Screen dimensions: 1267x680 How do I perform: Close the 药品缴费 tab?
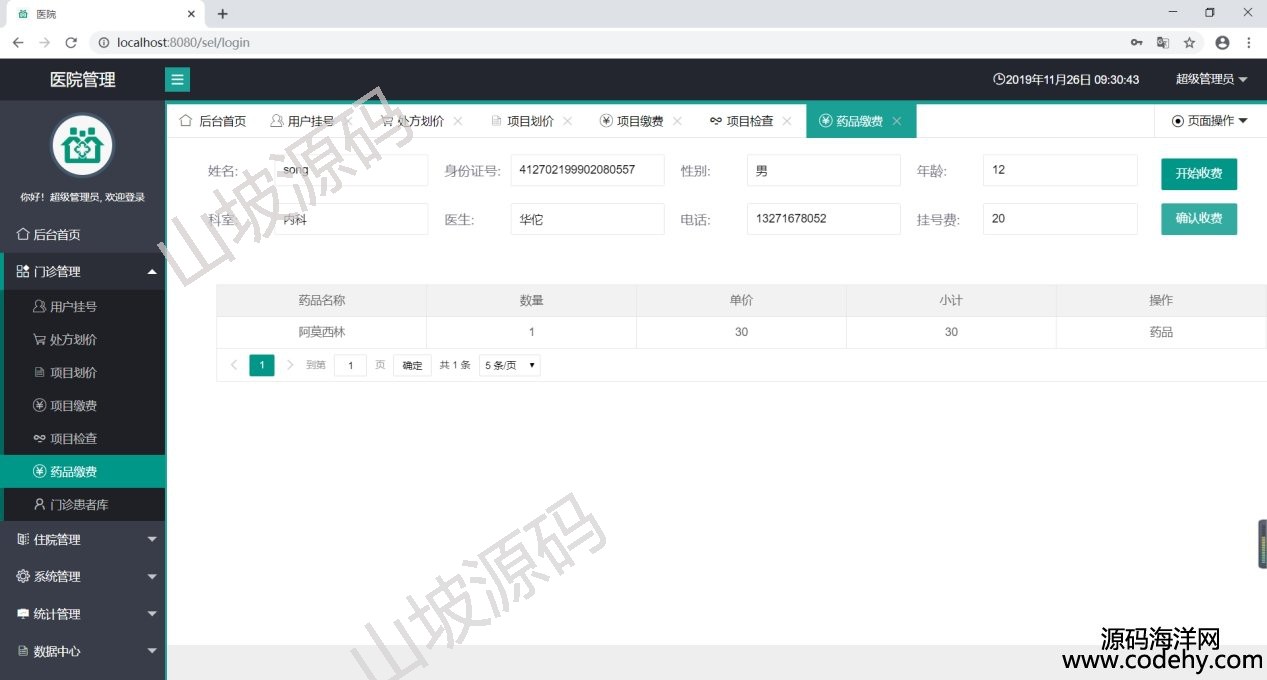(x=897, y=121)
